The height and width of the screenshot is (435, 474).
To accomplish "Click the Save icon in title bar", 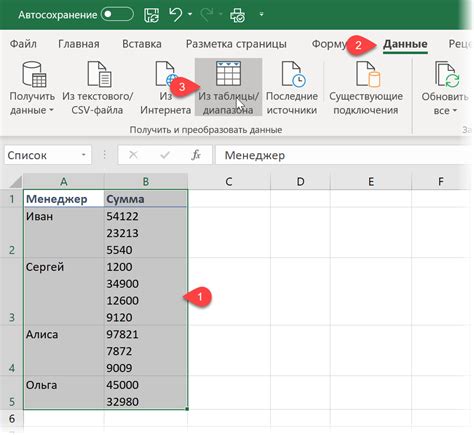I will [152, 15].
